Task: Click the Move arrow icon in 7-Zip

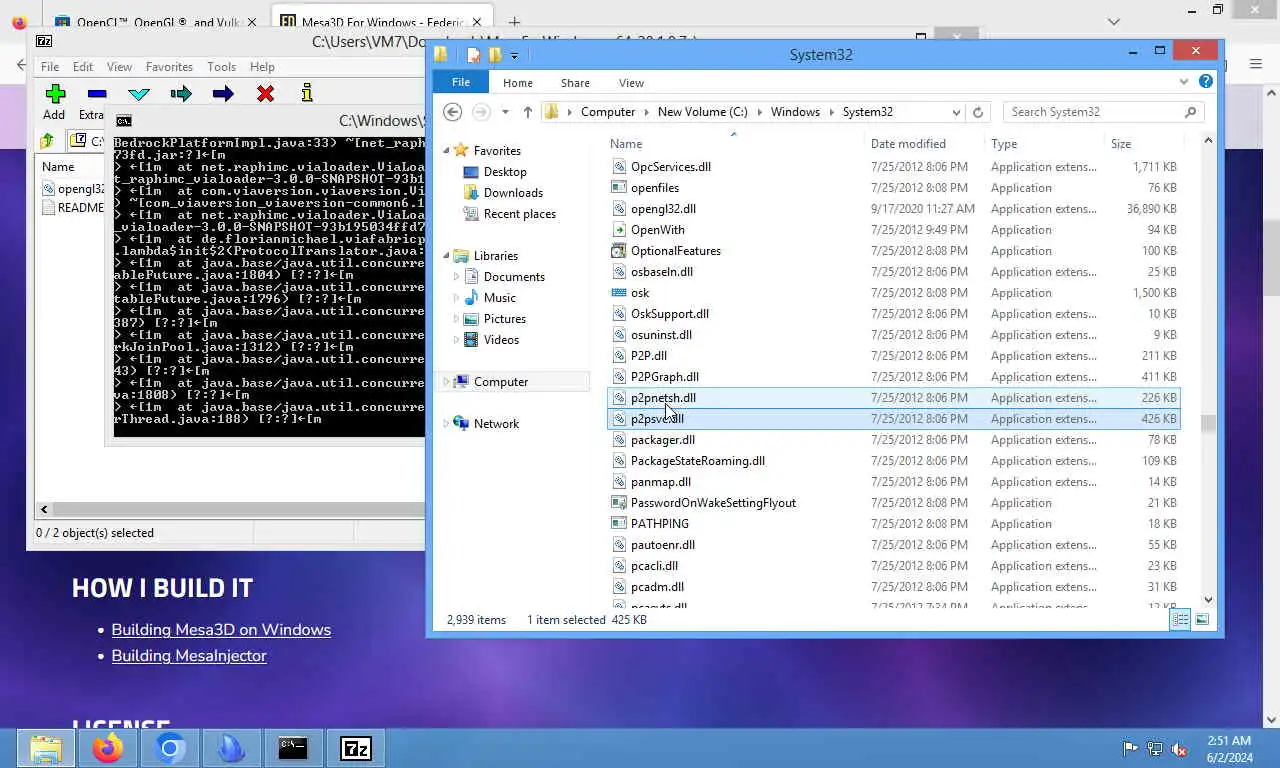Action: [x=223, y=94]
